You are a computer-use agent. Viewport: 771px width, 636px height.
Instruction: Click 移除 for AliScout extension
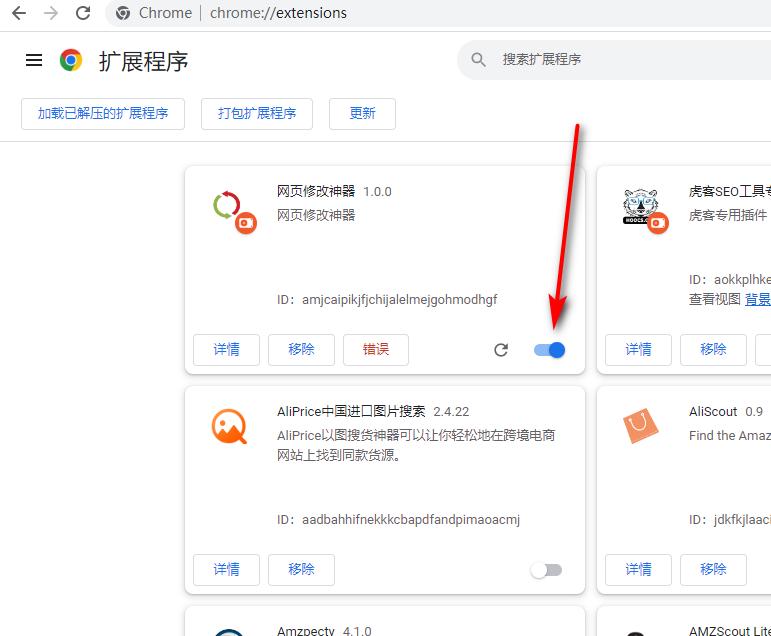point(713,570)
